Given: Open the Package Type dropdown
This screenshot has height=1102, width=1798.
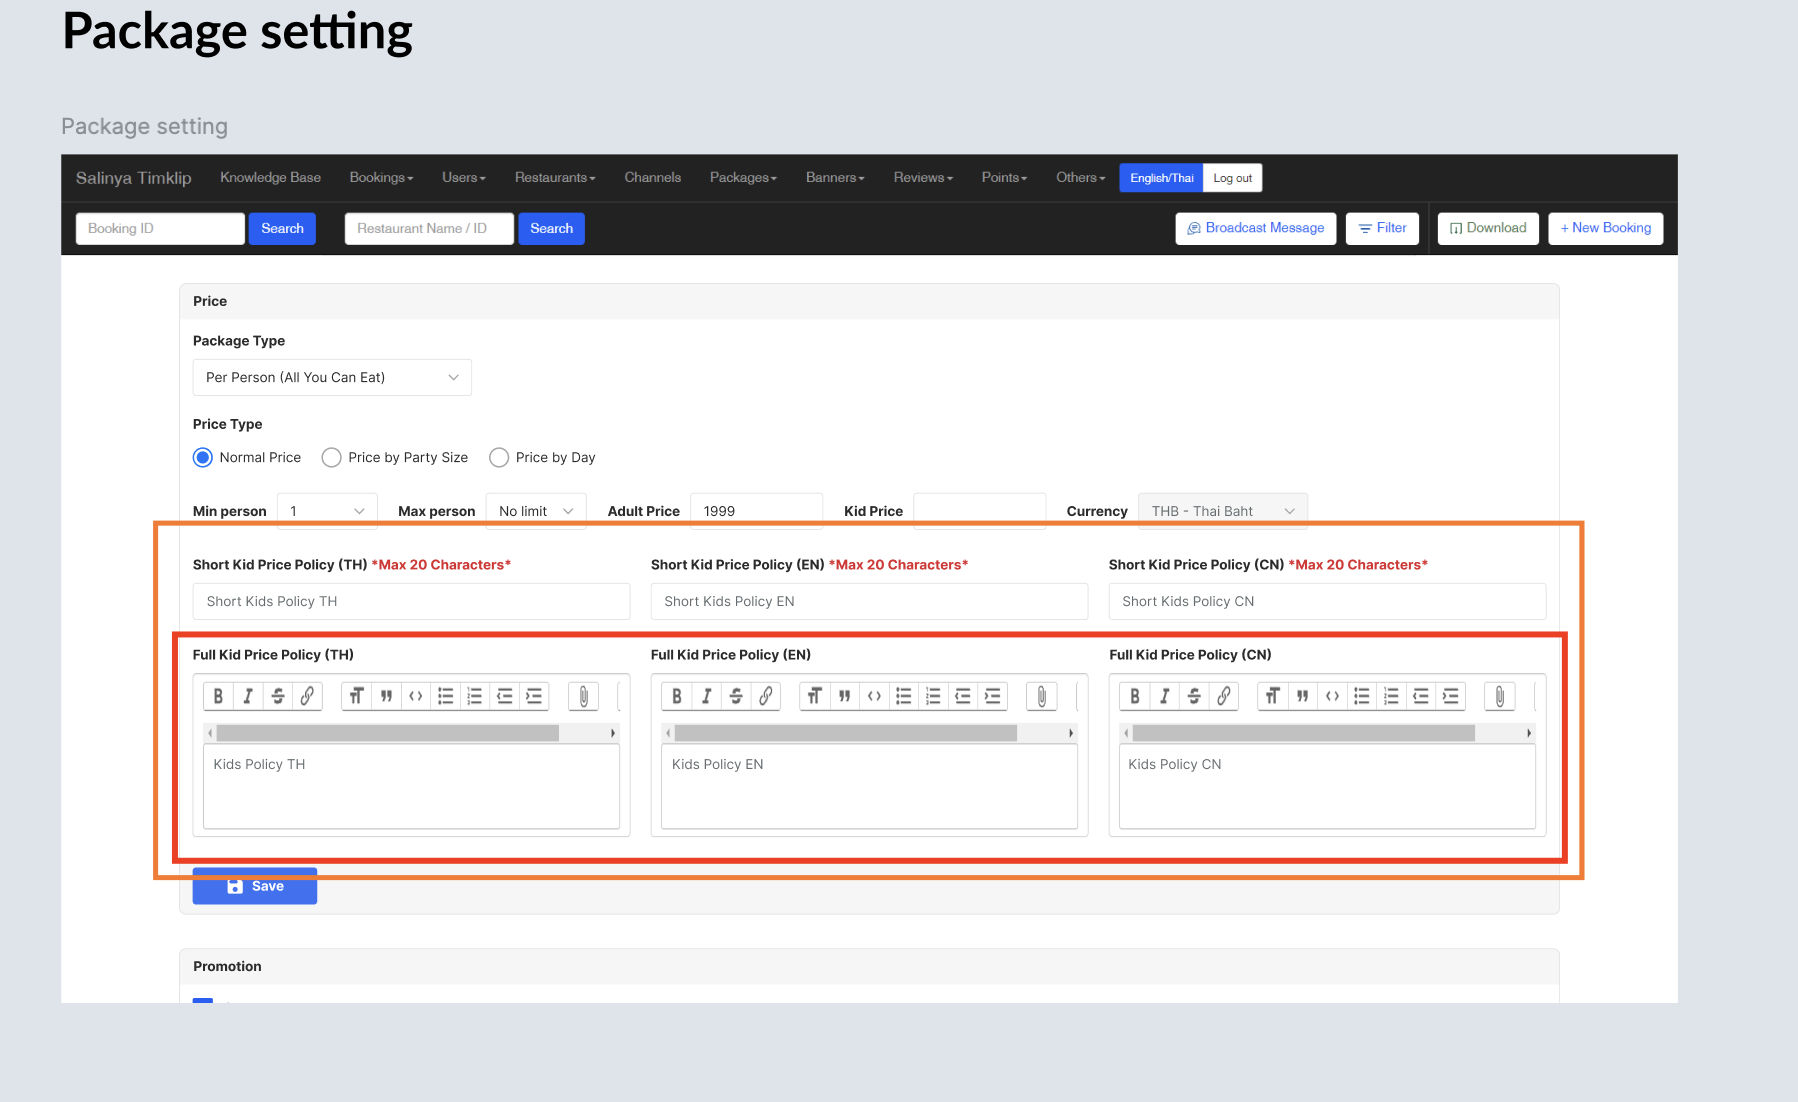Looking at the screenshot, I should tap(331, 377).
